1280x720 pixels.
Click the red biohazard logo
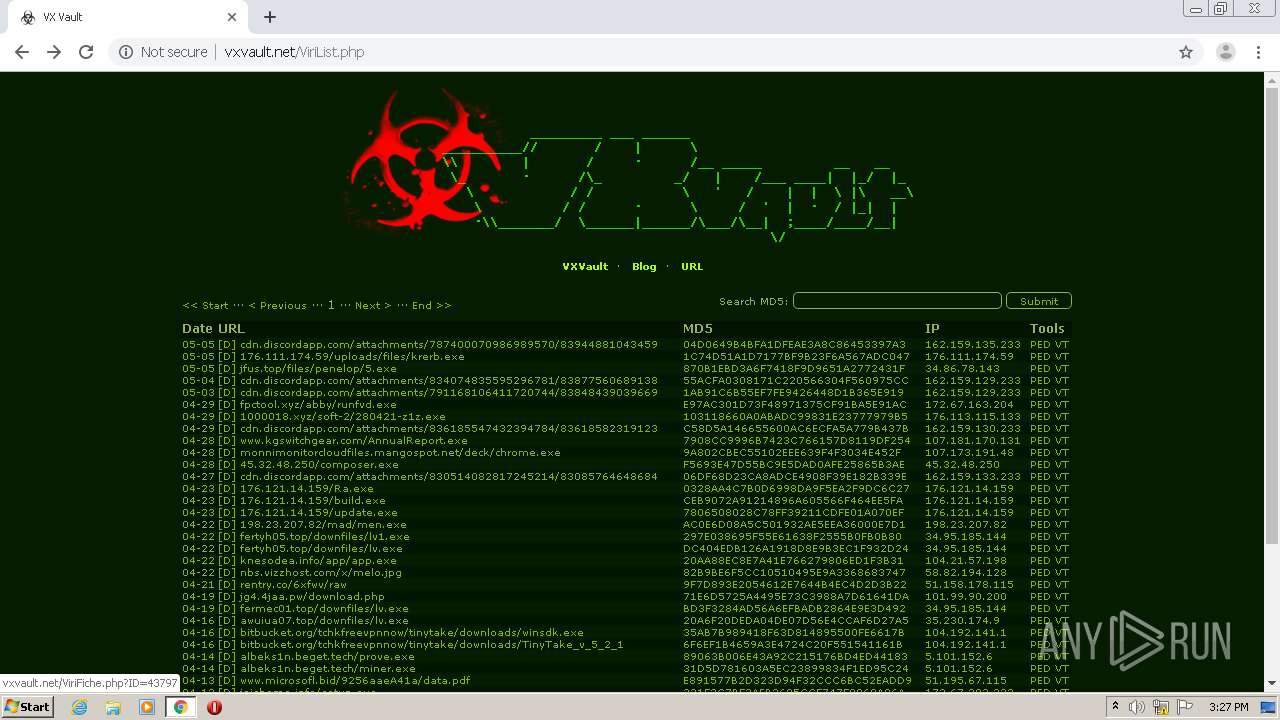[x=427, y=160]
